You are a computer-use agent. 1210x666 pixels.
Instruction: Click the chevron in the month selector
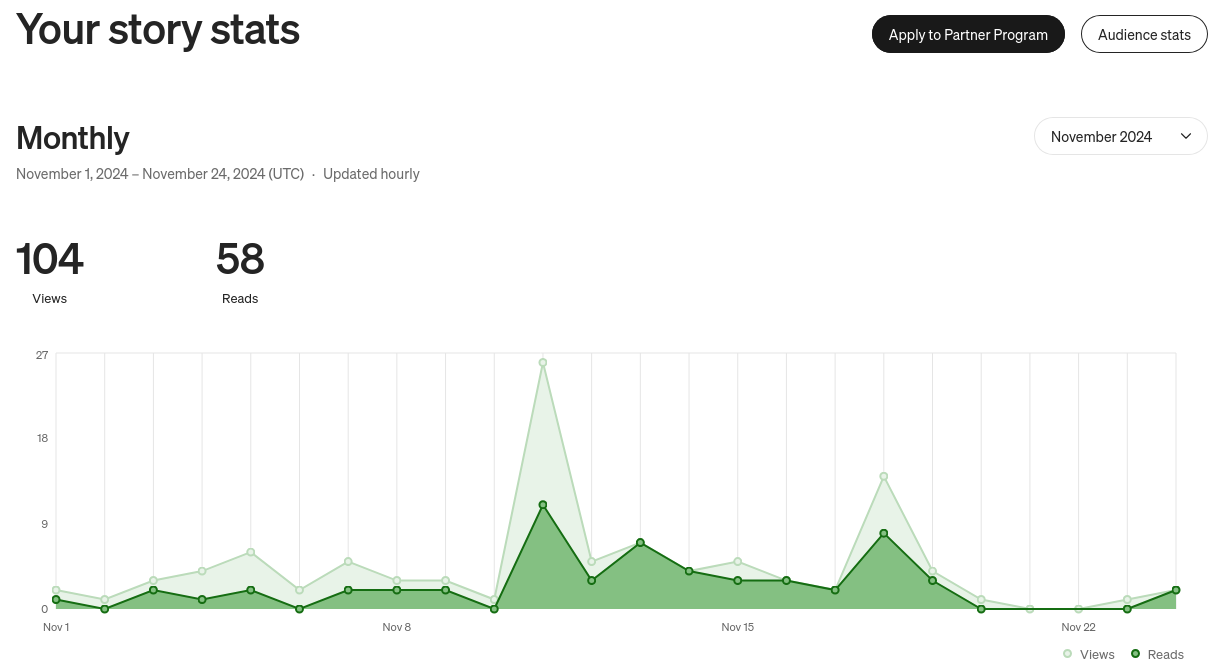click(1186, 136)
